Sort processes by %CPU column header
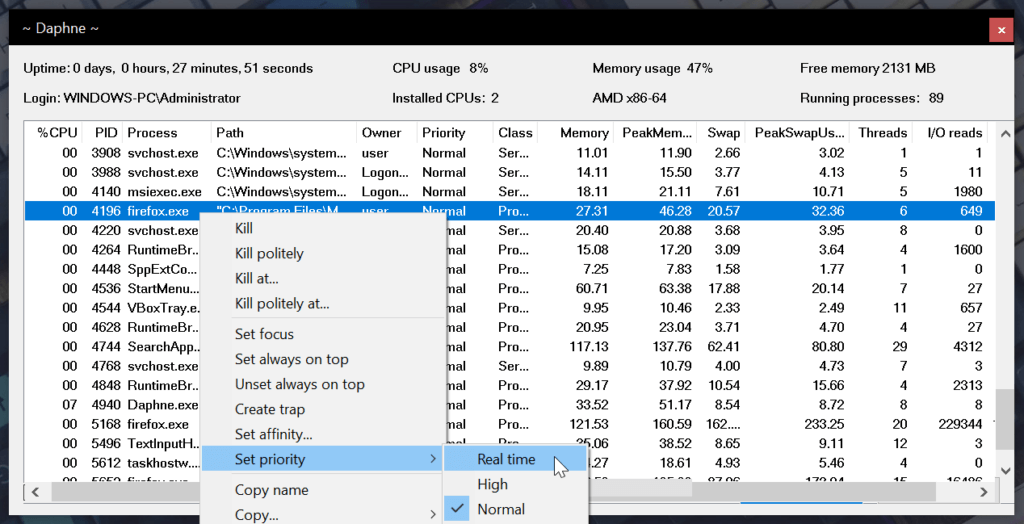The height and width of the screenshot is (524, 1024). (57, 132)
